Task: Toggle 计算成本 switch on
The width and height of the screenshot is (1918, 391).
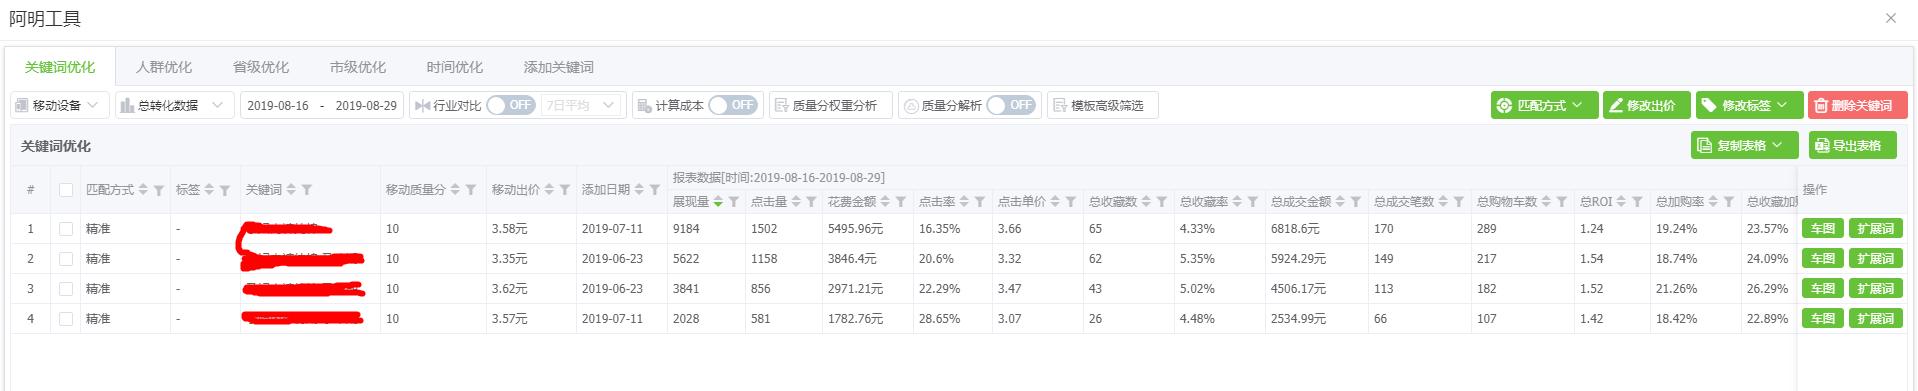Action: pyautogui.click(x=733, y=105)
